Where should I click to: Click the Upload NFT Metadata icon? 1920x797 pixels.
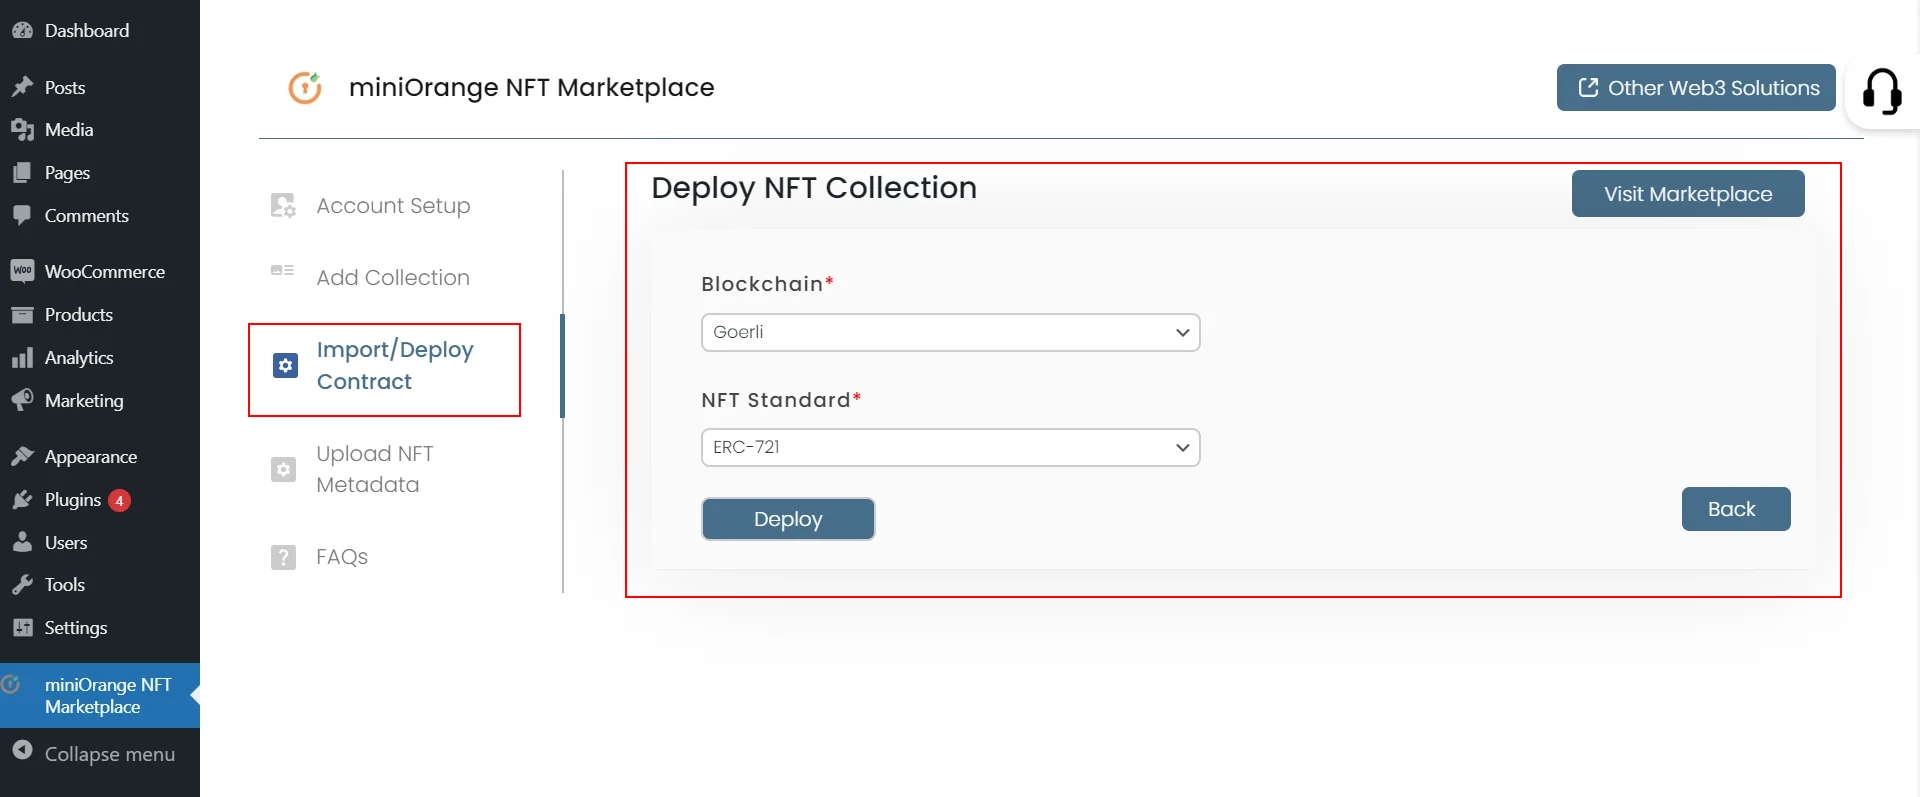coord(283,469)
